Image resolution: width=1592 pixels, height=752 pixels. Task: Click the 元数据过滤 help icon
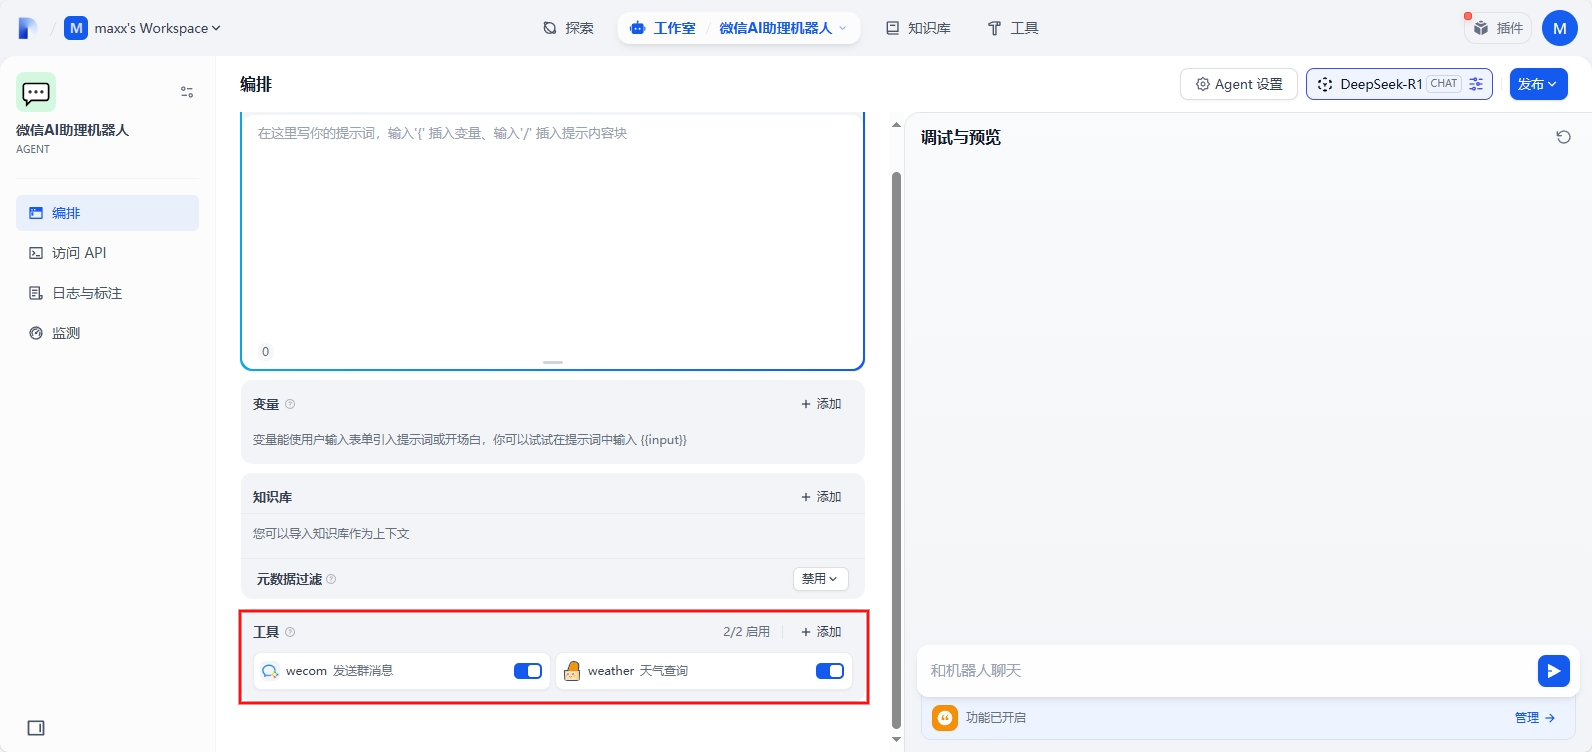pyautogui.click(x=331, y=579)
